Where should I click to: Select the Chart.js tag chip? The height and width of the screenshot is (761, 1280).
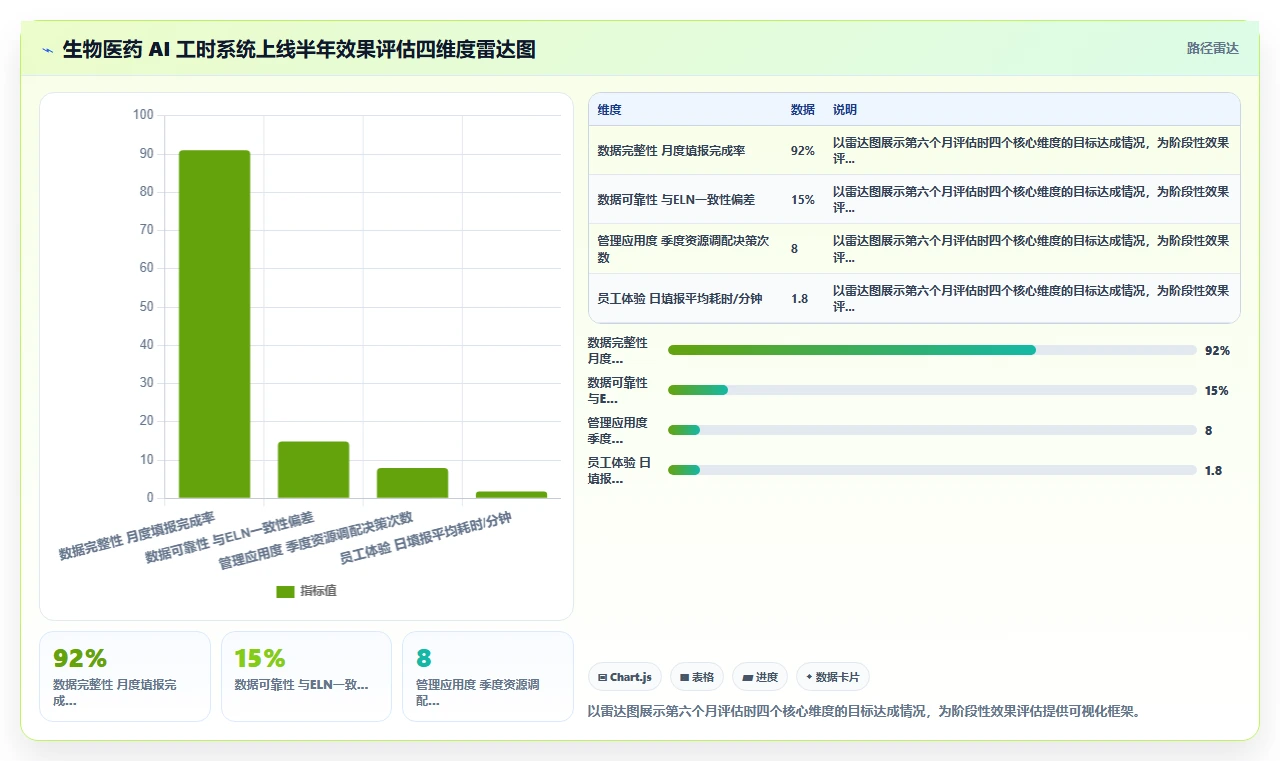625,677
